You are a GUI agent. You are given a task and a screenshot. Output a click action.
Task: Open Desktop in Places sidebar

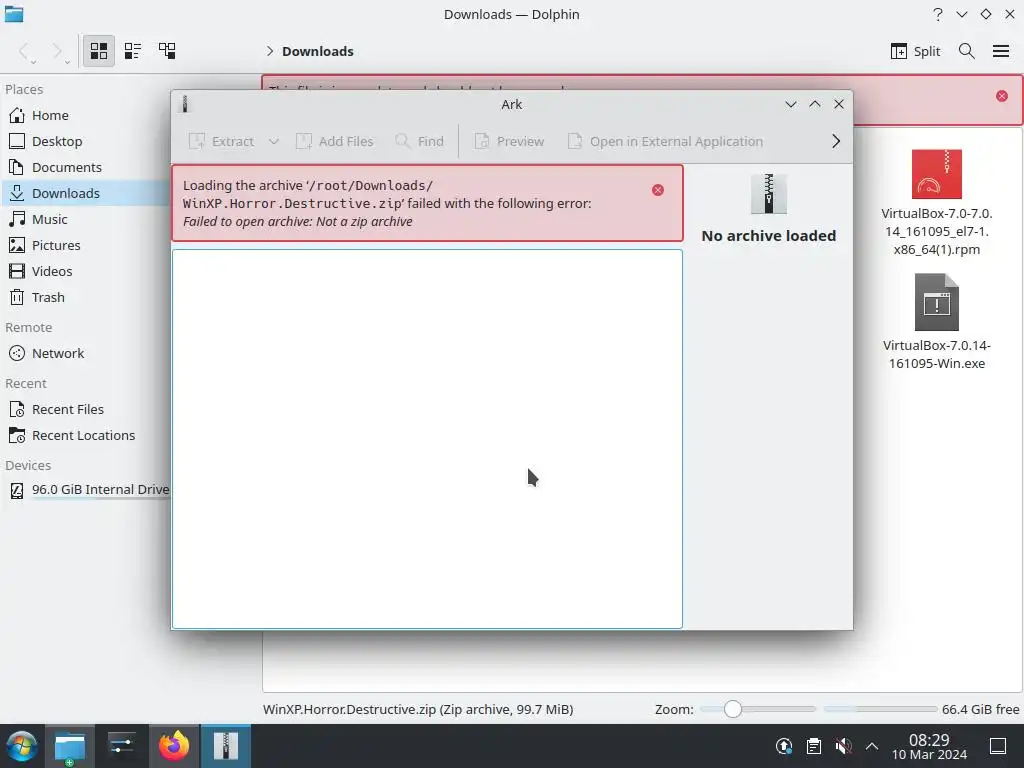pos(85,142)
